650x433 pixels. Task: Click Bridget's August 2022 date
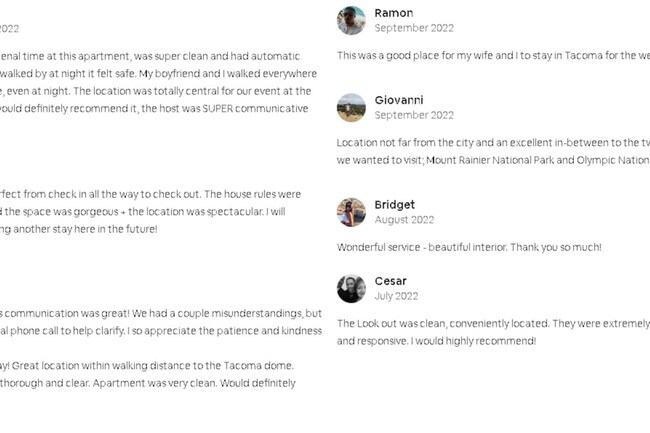click(x=404, y=220)
